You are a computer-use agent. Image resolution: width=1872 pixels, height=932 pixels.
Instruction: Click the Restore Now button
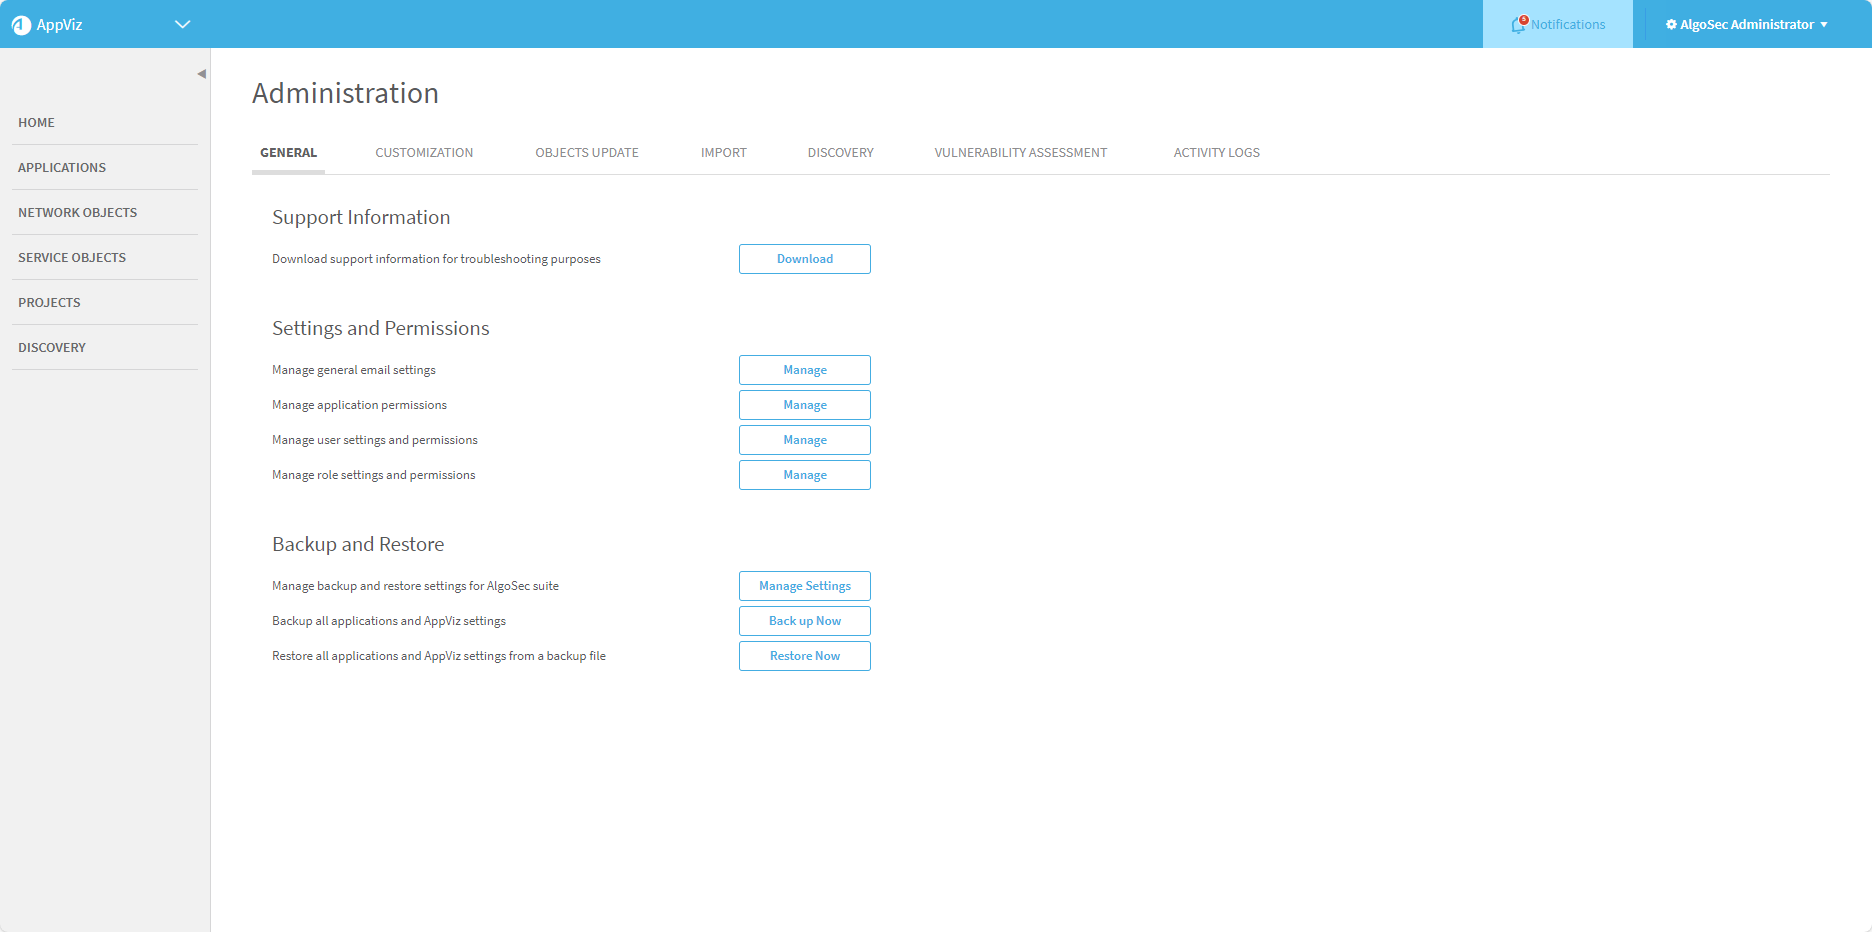pos(804,656)
